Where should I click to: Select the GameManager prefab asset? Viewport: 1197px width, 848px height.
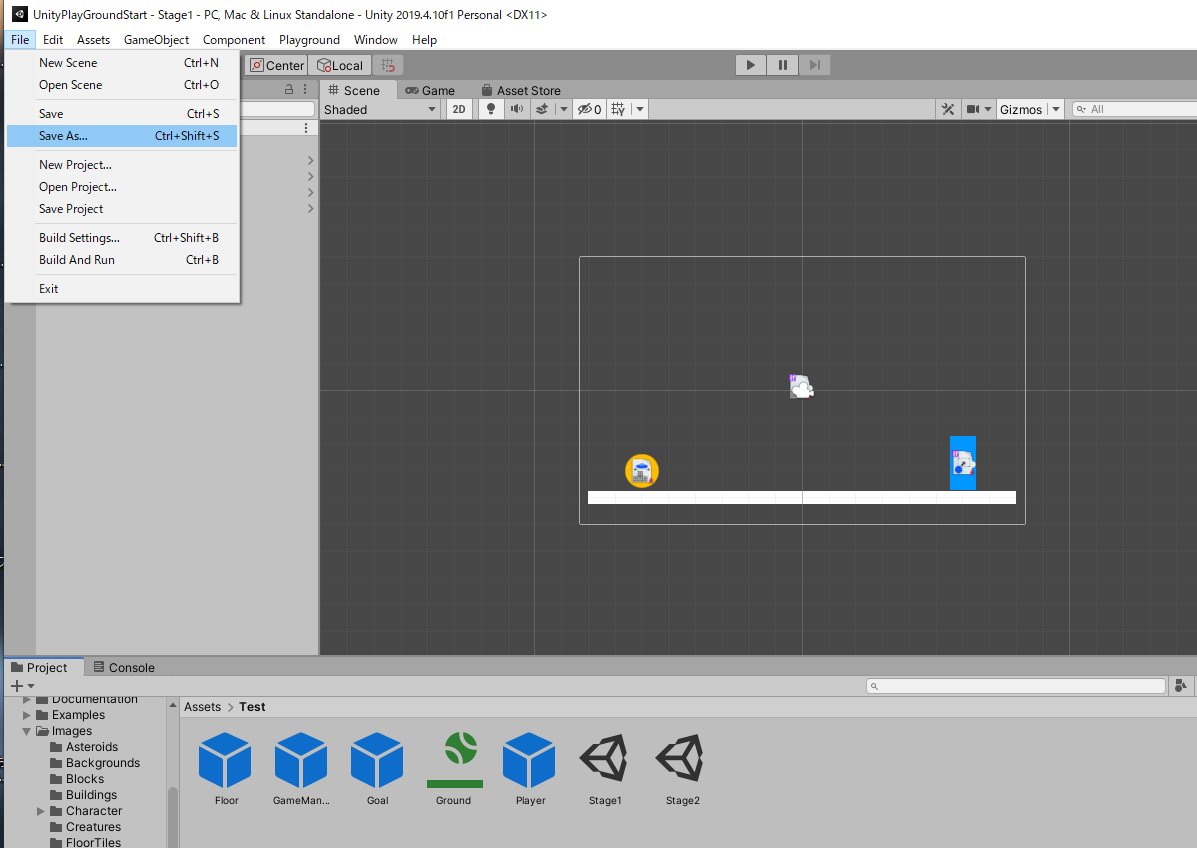[301, 768]
